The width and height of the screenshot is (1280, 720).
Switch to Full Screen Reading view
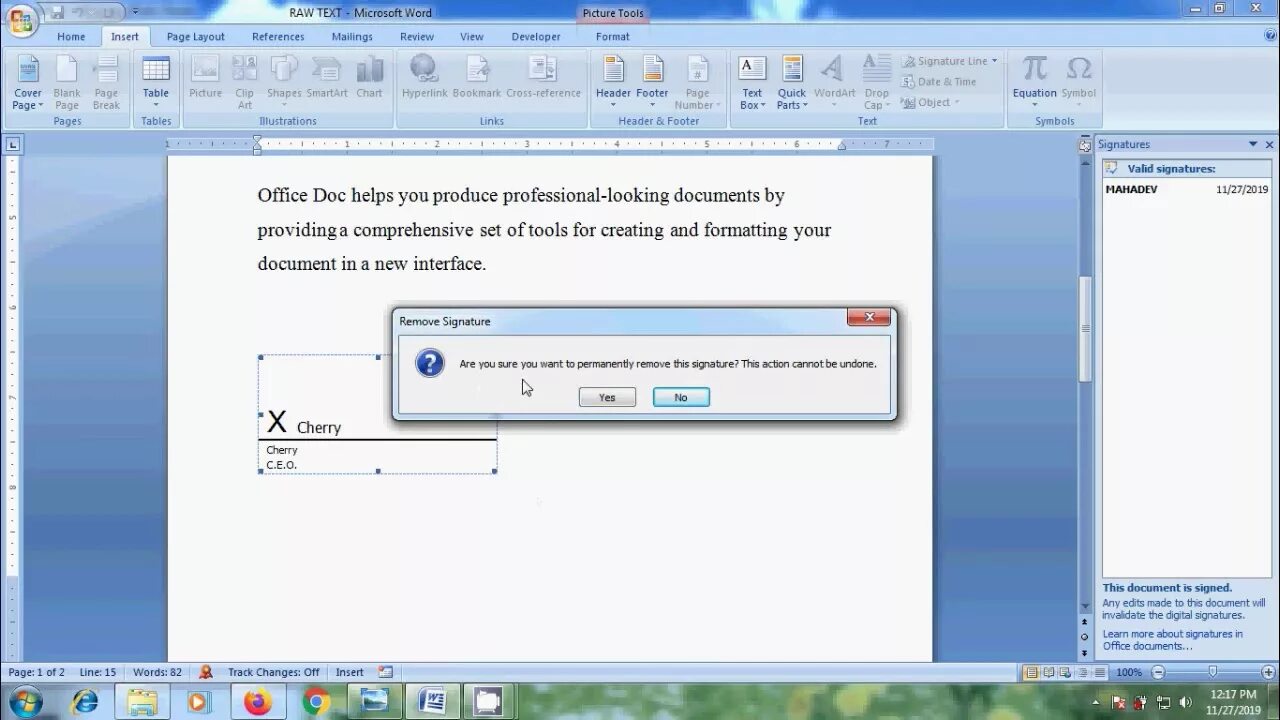click(x=1048, y=672)
